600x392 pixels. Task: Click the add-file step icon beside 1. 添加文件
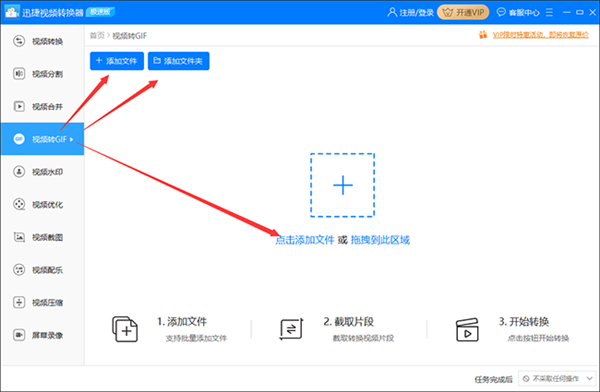(x=125, y=329)
